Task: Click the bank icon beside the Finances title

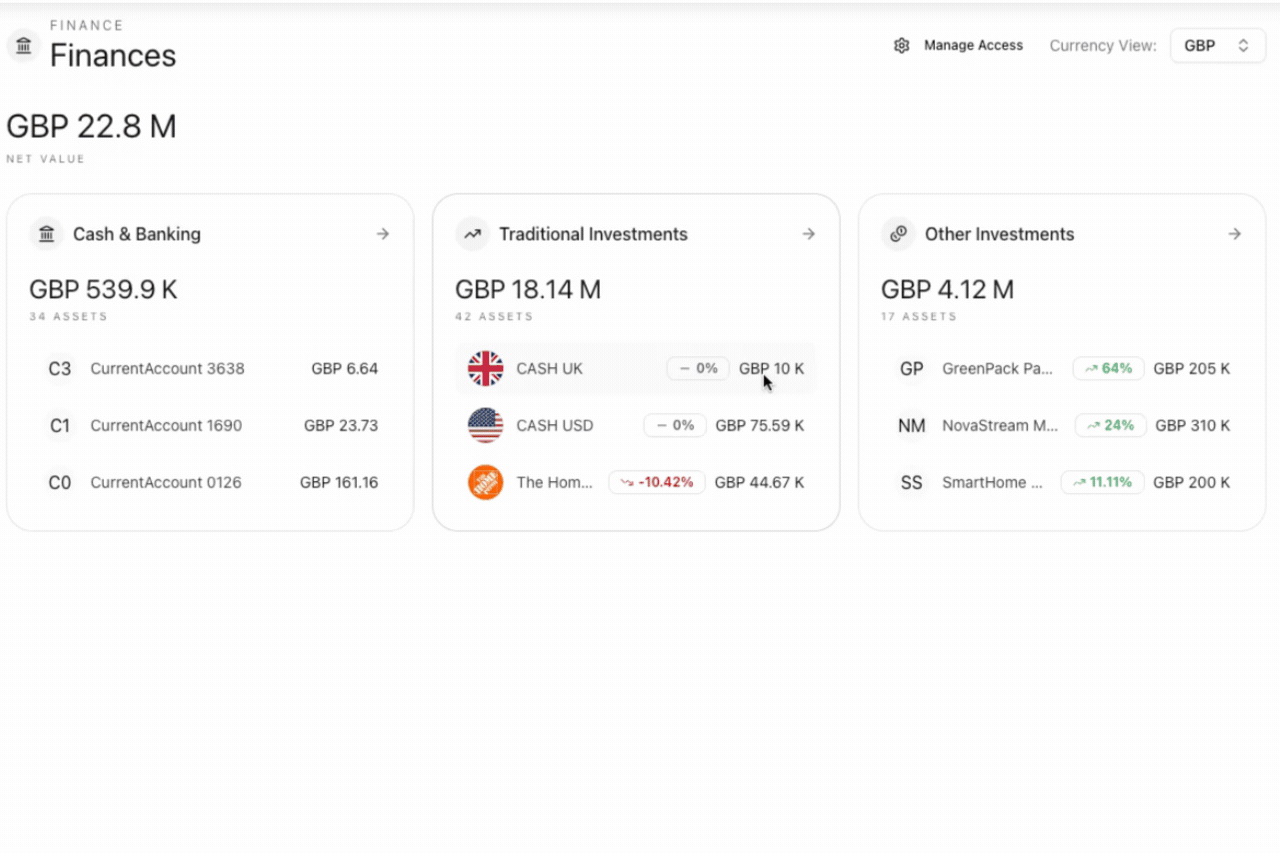Action: pos(24,46)
